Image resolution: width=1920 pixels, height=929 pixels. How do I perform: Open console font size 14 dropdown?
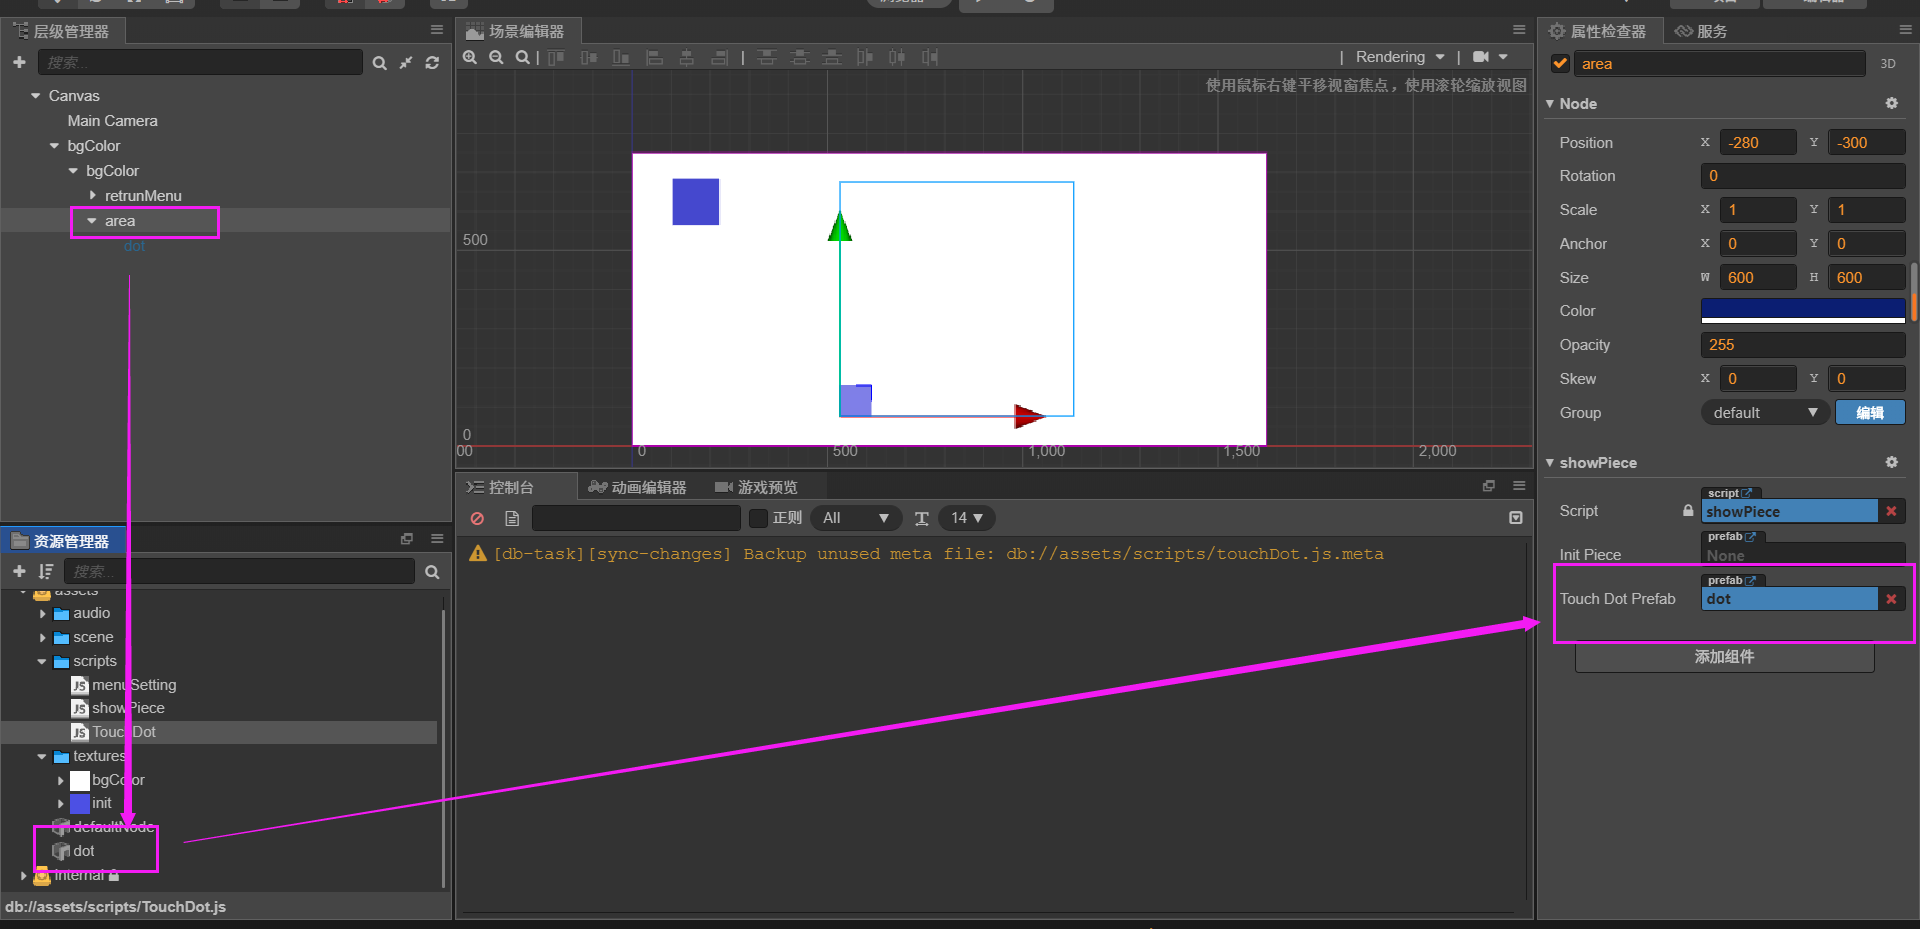click(x=967, y=518)
